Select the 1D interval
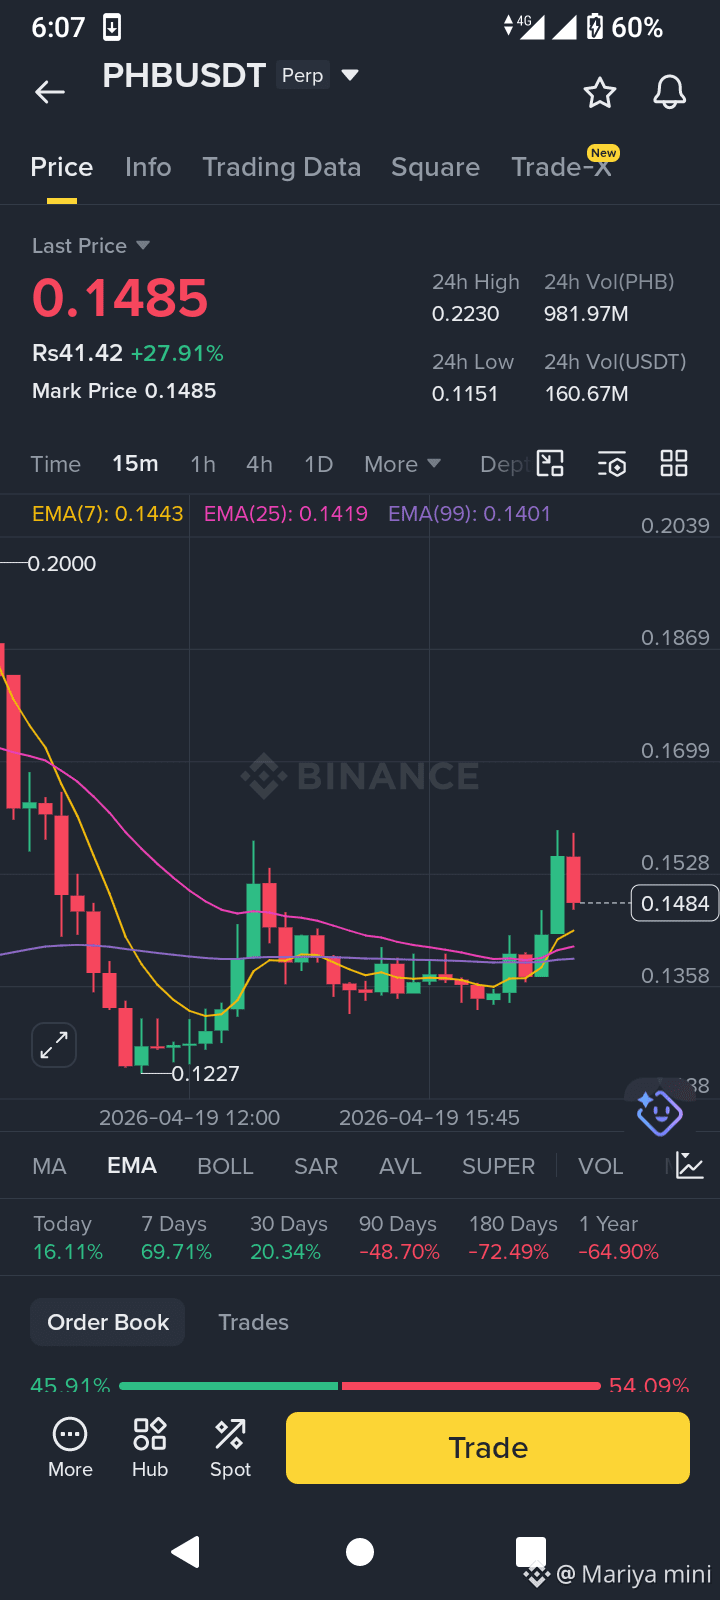This screenshot has height=1600, width=720. pyautogui.click(x=318, y=464)
